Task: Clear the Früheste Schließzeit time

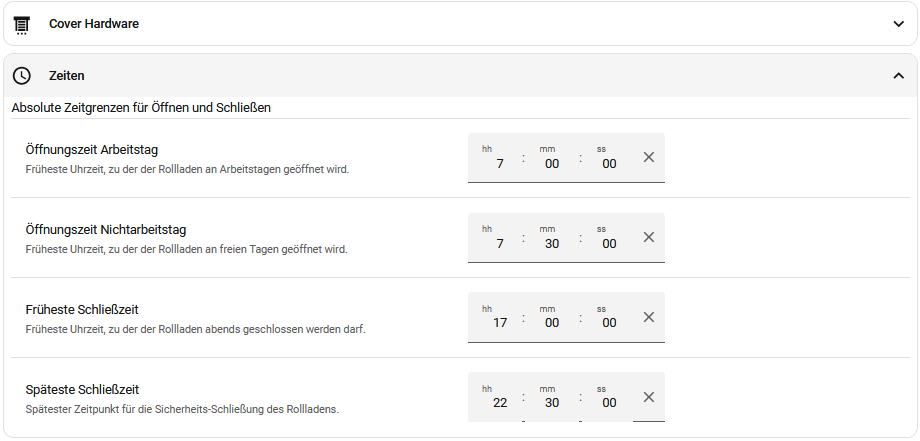Action: (x=648, y=317)
